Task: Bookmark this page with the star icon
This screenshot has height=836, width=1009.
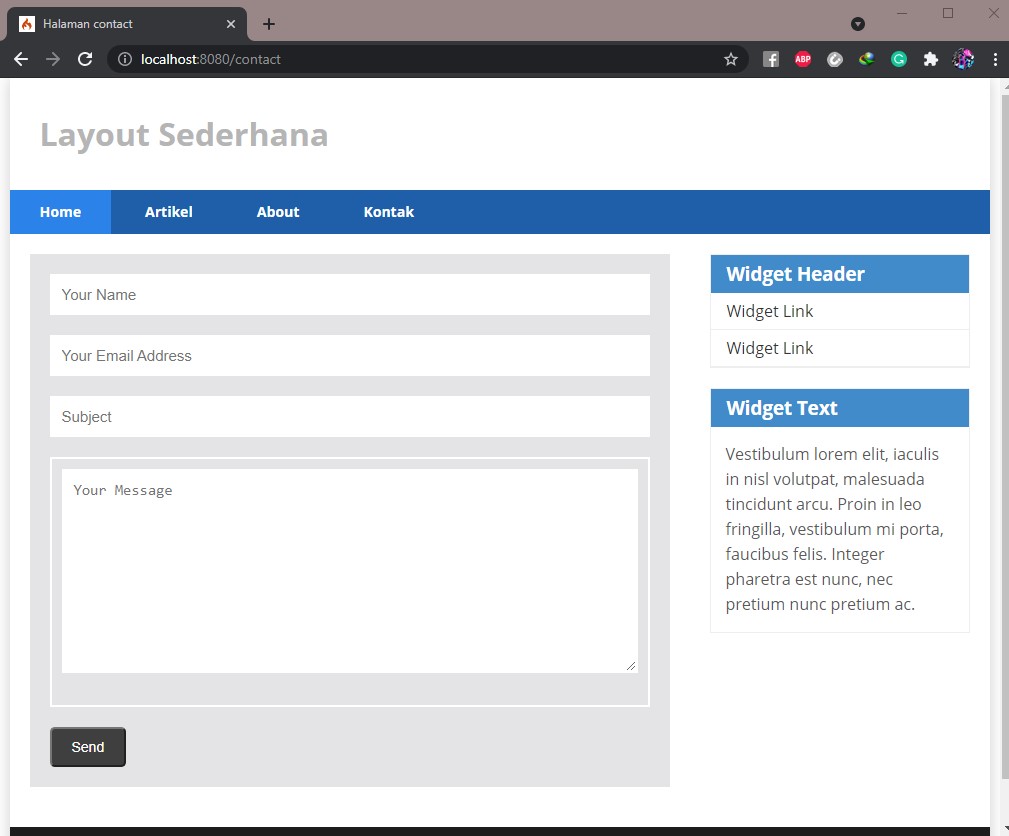Action: tap(731, 59)
